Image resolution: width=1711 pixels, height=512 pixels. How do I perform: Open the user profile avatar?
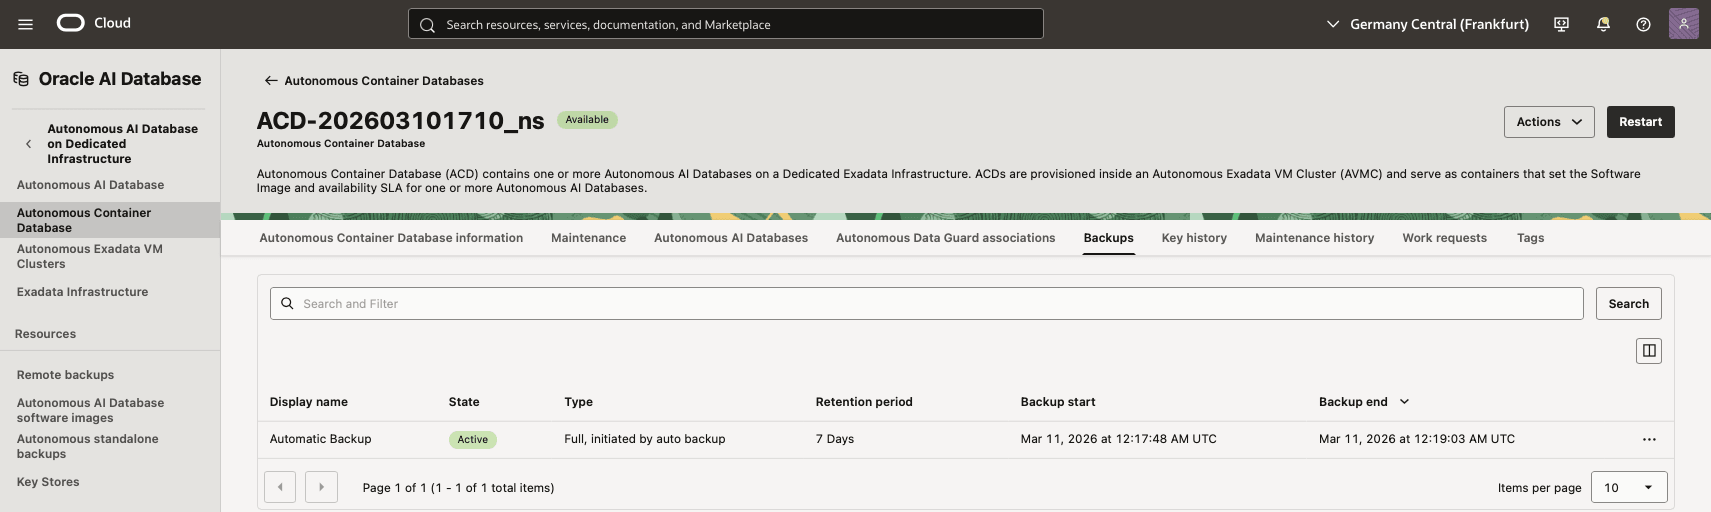coord(1684,24)
